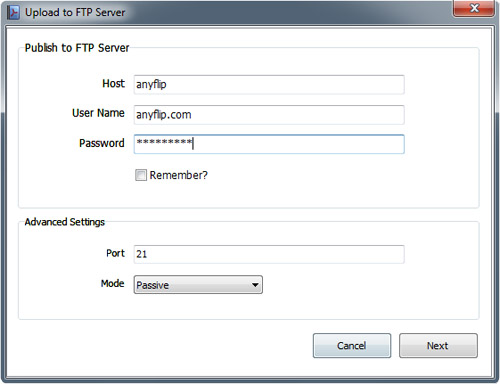Focus the Host input field
500x384 pixels.
tap(269, 85)
